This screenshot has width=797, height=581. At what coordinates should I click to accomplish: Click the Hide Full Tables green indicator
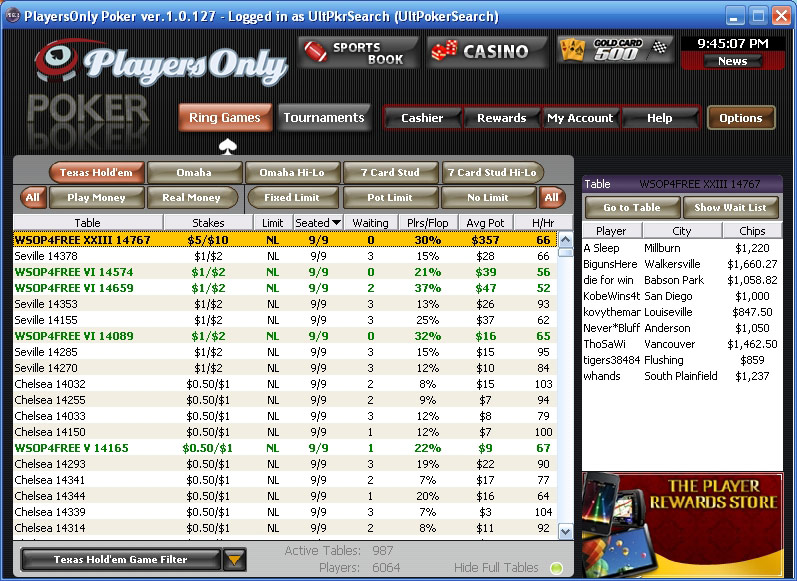click(556, 567)
